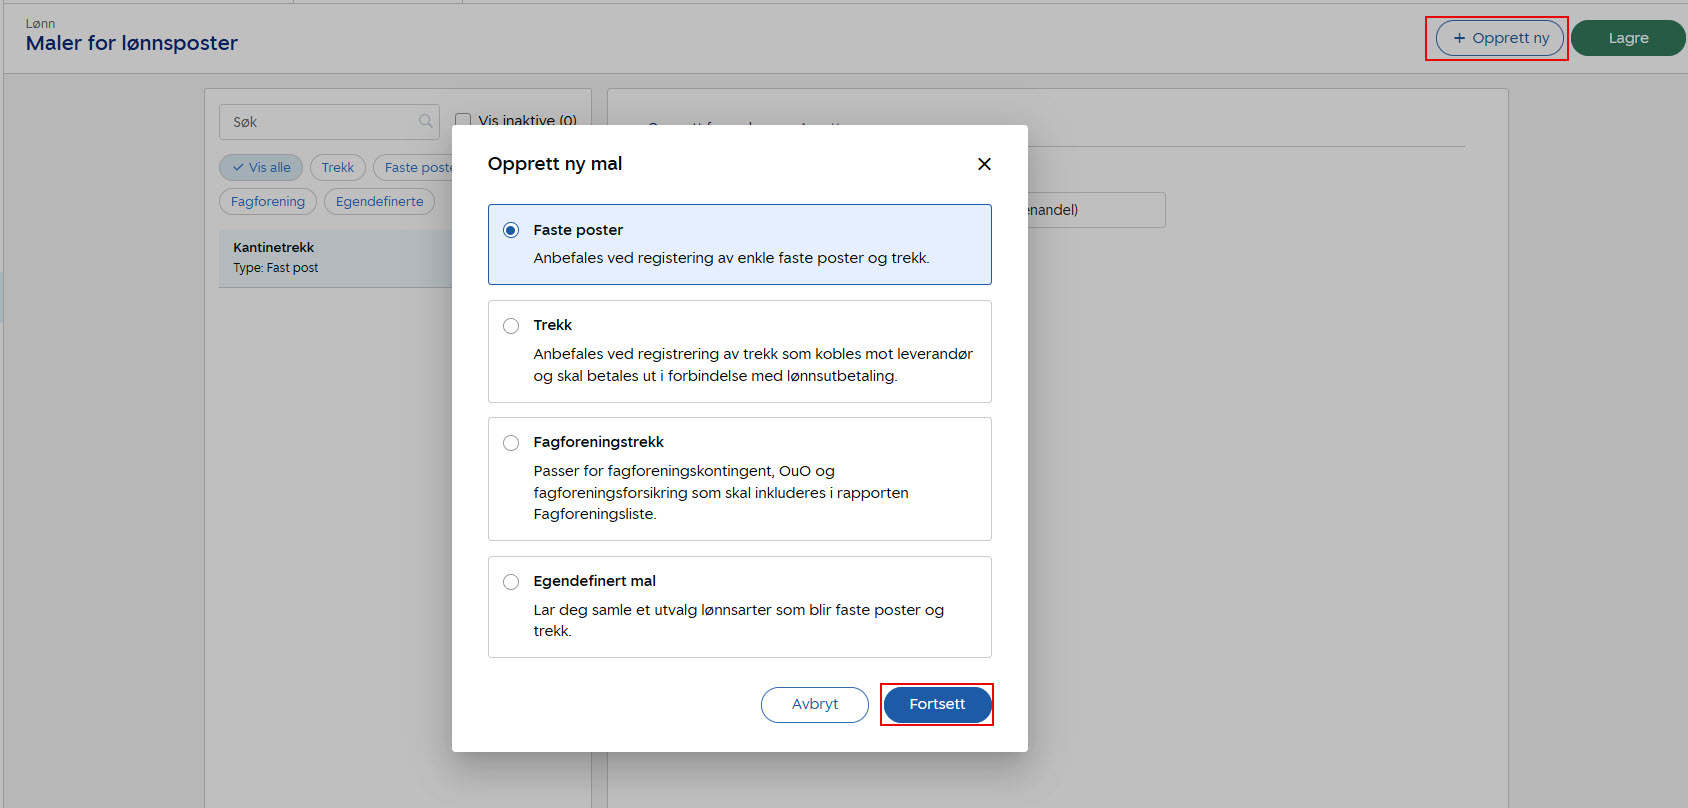Apply the Fagforening filter chip
This screenshot has width=1688, height=808.
pyautogui.click(x=268, y=202)
